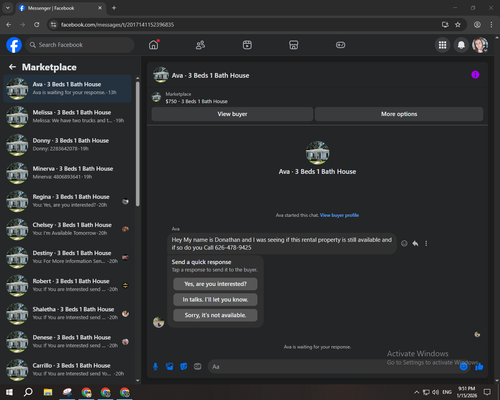Open the Notifications bell
This screenshot has height=400, width=500.
461,45
